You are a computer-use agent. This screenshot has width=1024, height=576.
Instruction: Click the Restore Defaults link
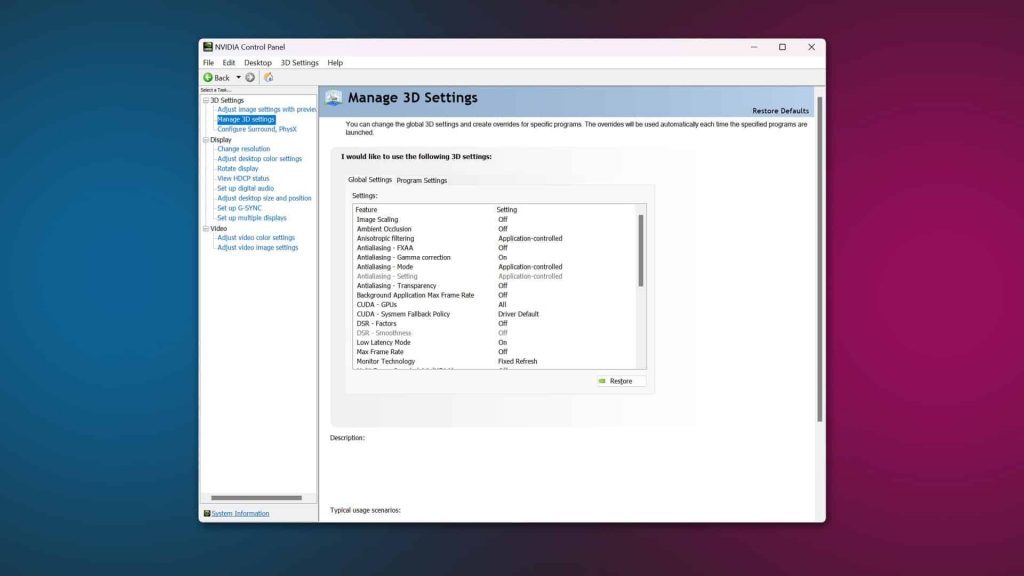[x=780, y=110]
